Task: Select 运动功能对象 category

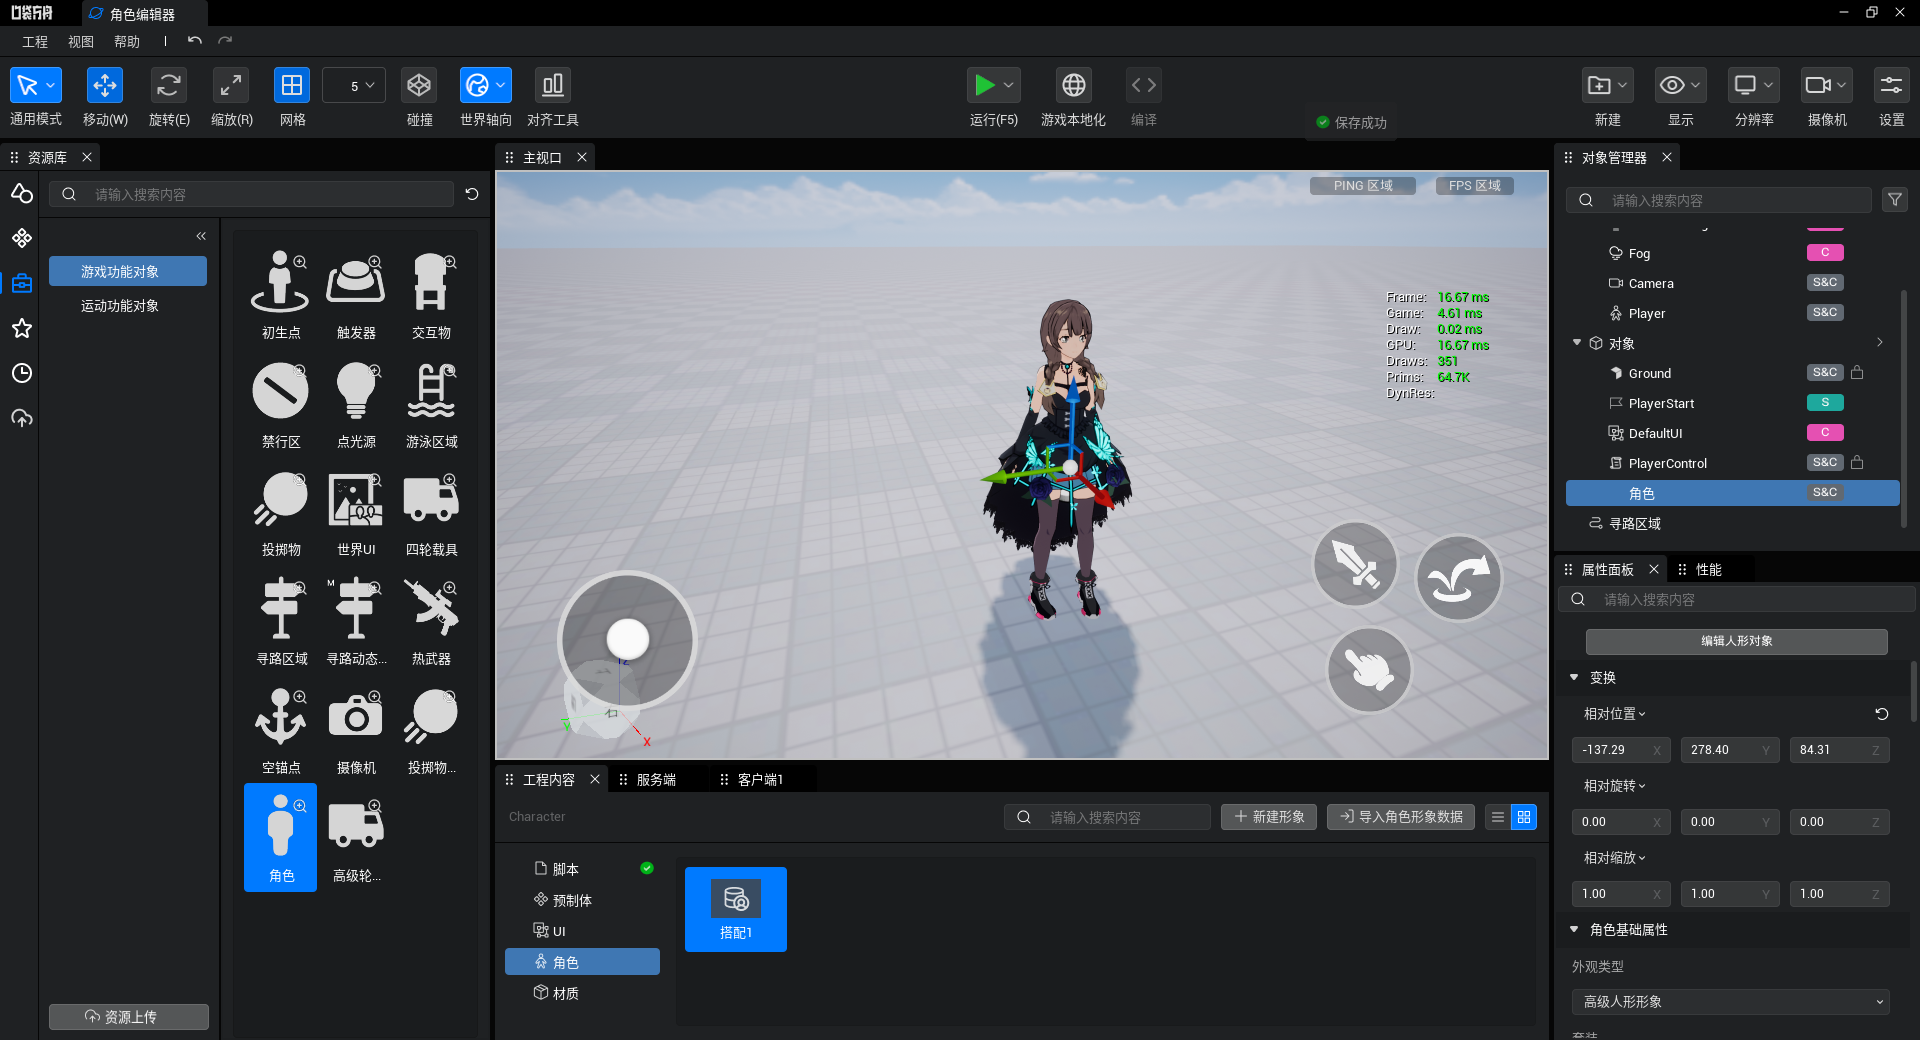Action: coord(120,306)
